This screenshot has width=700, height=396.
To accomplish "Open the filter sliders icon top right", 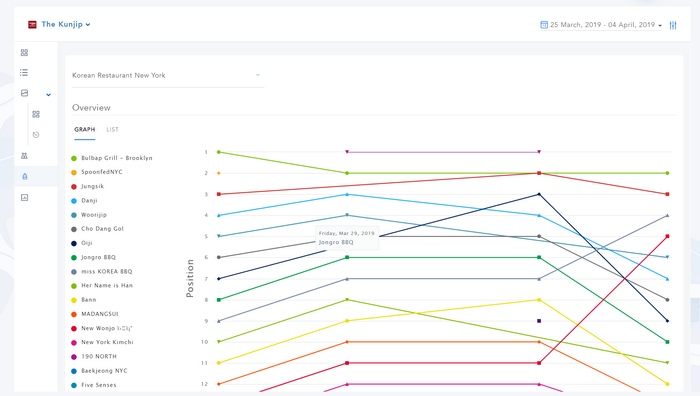I will [x=673, y=25].
